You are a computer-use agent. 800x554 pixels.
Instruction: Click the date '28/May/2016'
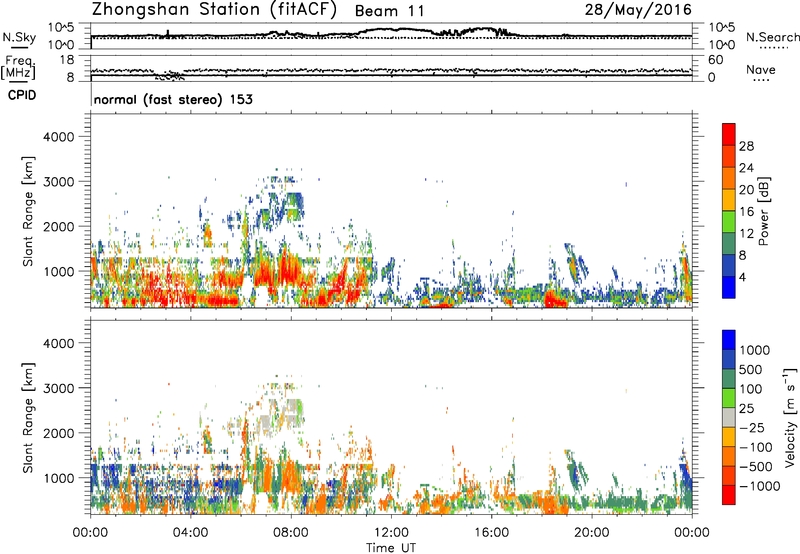[x=638, y=9]
